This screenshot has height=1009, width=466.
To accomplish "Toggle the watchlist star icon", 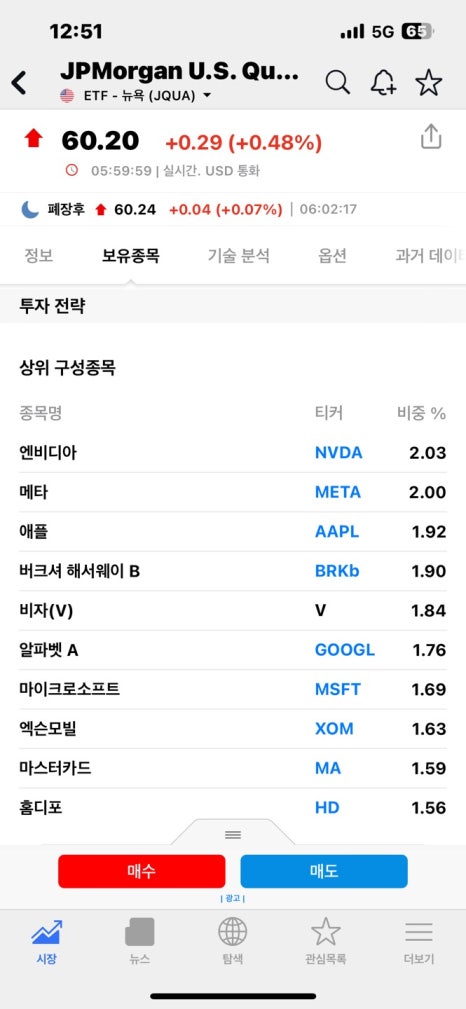I will click(429, 82).
